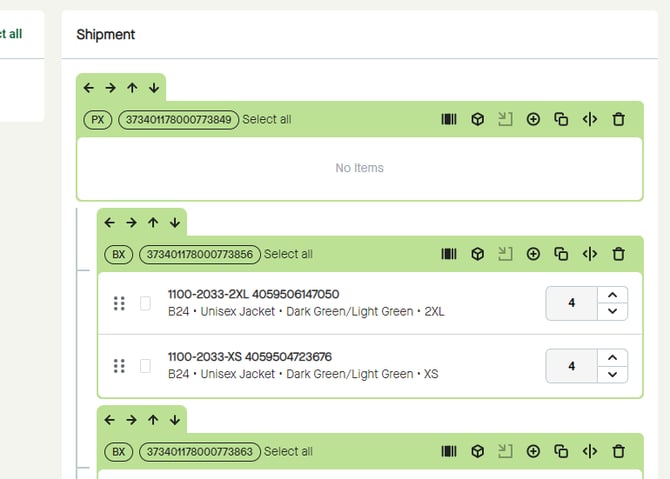Click the PX container type badge
The height and width of the screenshot is (479, 670).
click(x=98, y=119)
